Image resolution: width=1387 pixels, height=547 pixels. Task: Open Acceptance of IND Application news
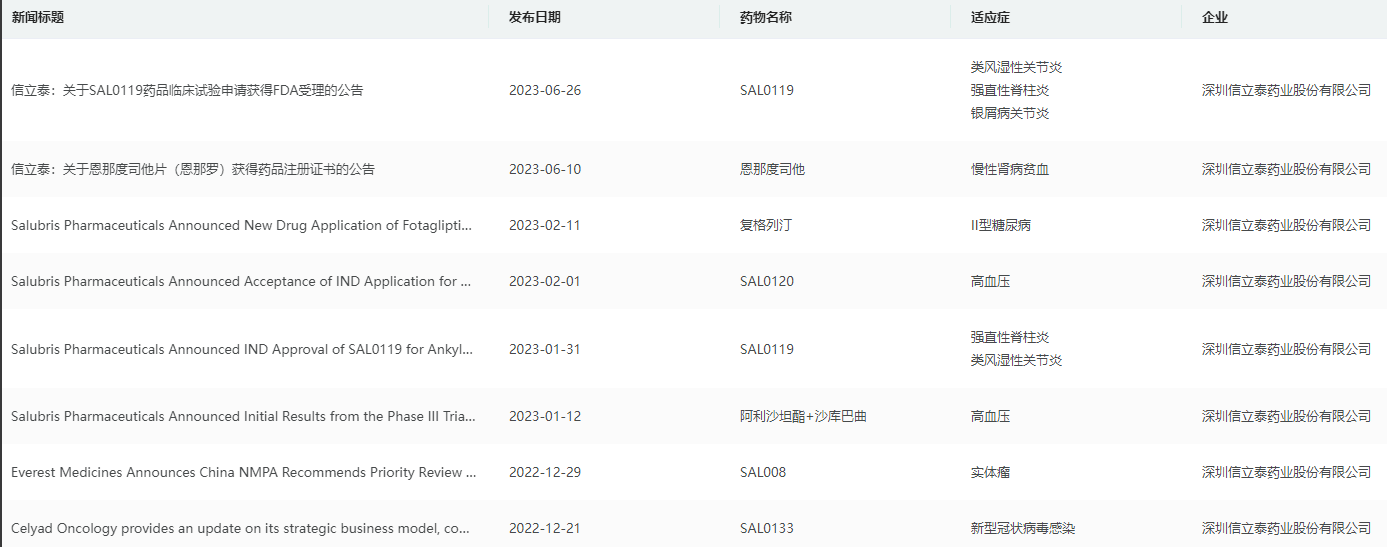coord(241,281)
